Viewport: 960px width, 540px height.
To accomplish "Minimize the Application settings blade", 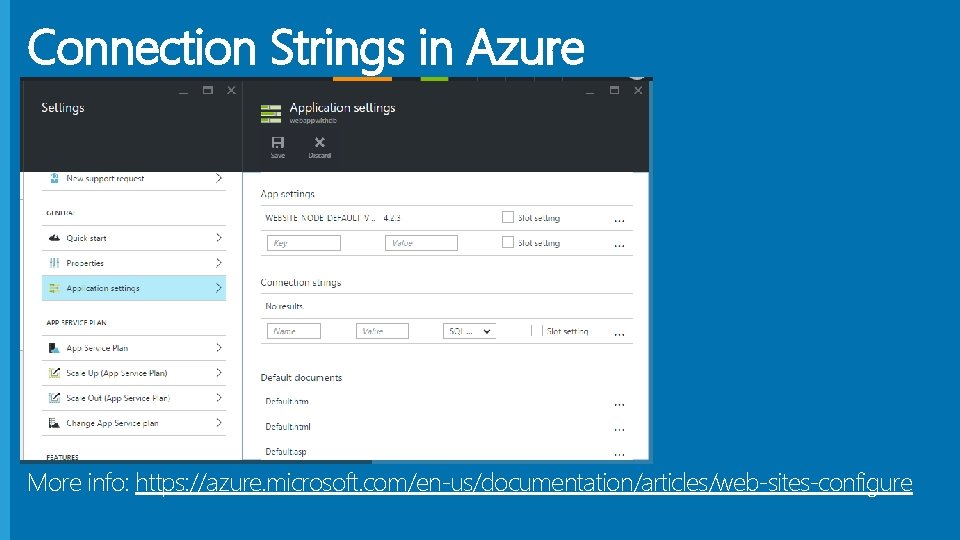I will (x=590, y=92).
